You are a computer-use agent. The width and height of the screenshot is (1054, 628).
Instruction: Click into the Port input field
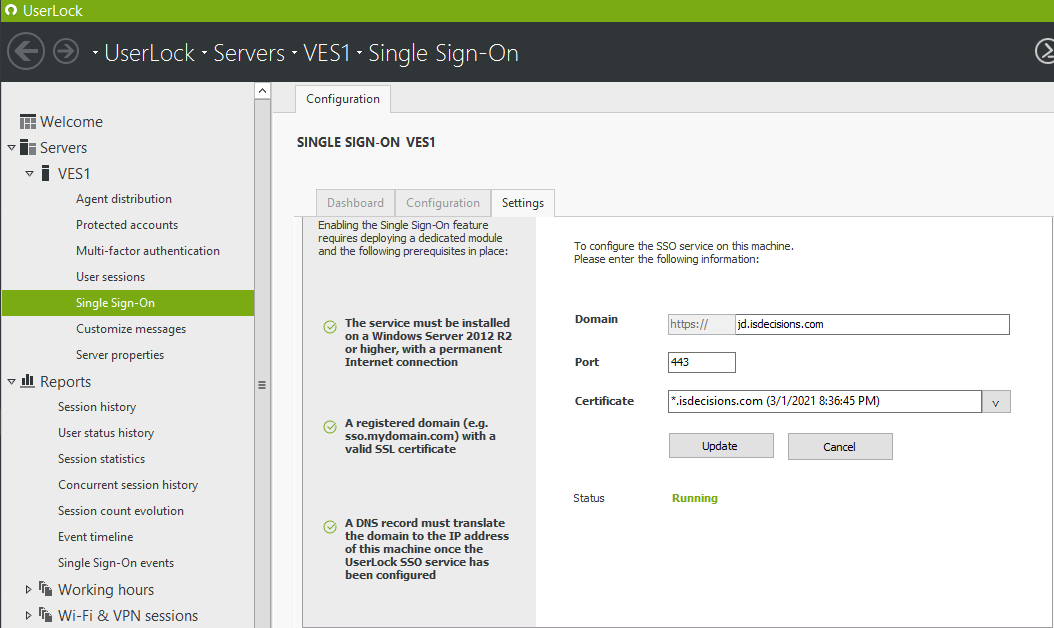point(702,362)
